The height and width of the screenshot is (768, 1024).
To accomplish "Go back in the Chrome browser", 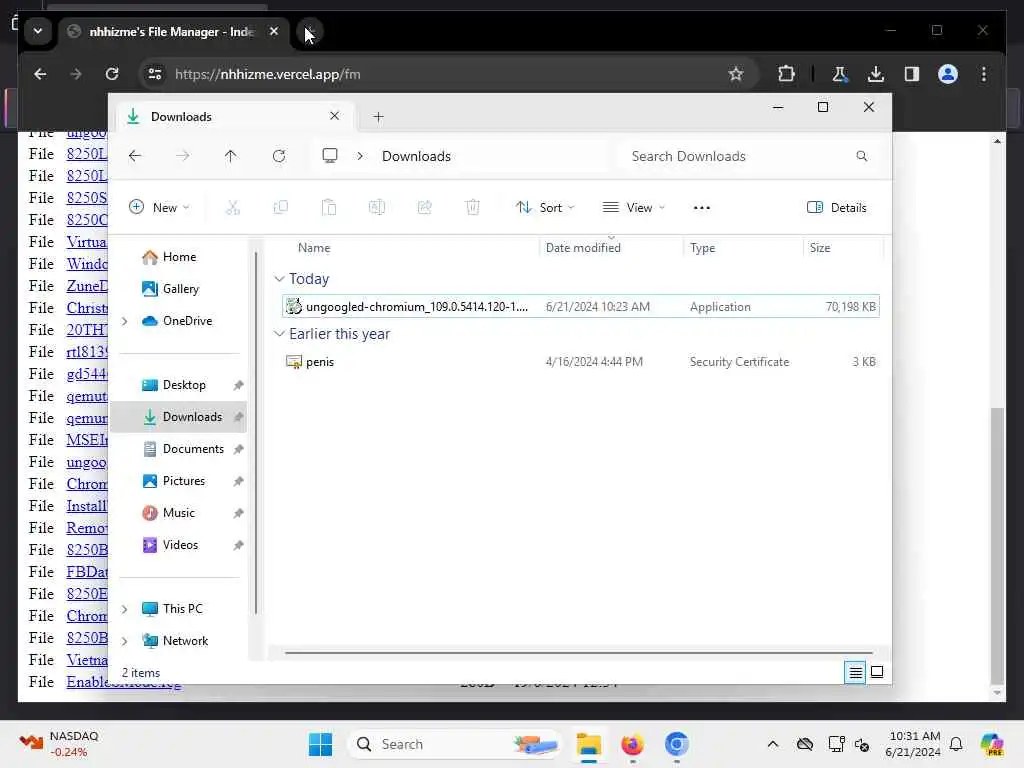I will coord(40,74).
